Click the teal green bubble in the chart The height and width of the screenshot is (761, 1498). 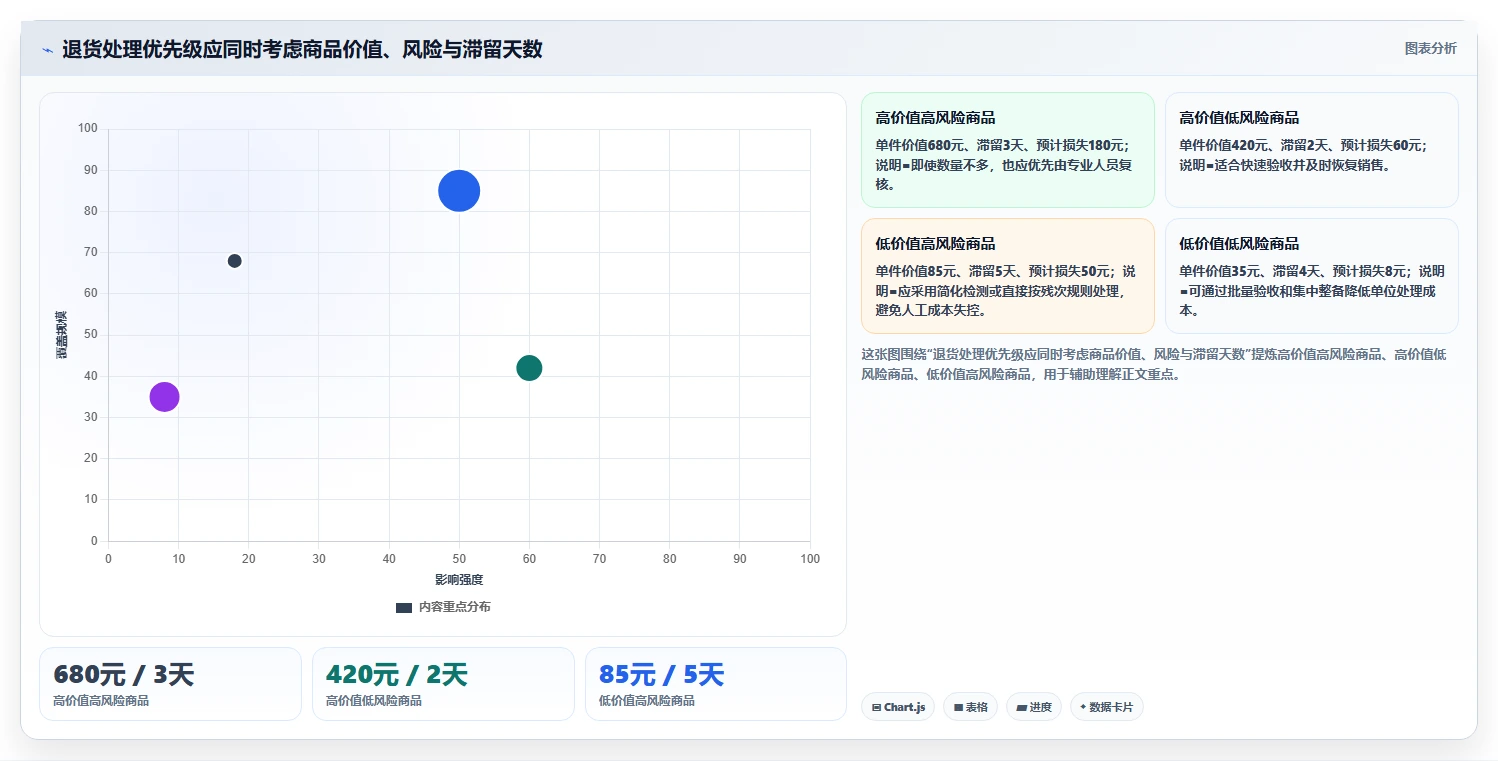click(x=529, y=368)
